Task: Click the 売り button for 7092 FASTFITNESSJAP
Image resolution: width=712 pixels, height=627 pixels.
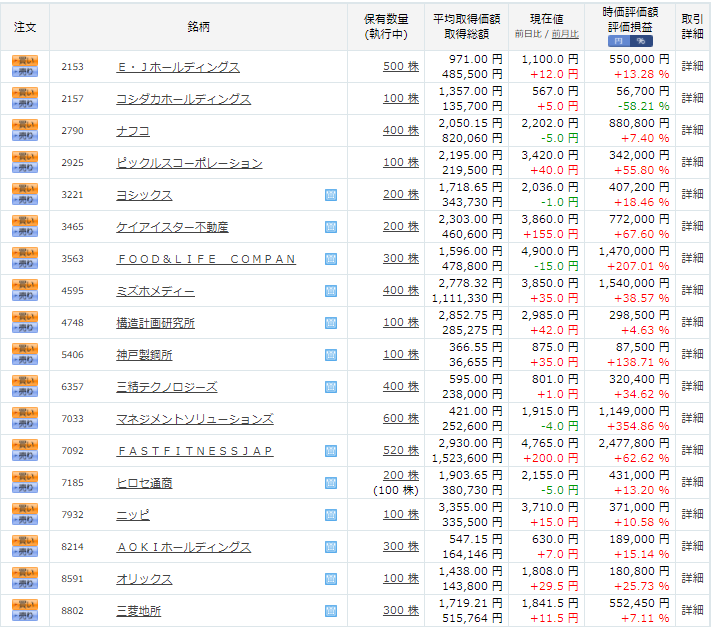Action: (x=25, y=456)
